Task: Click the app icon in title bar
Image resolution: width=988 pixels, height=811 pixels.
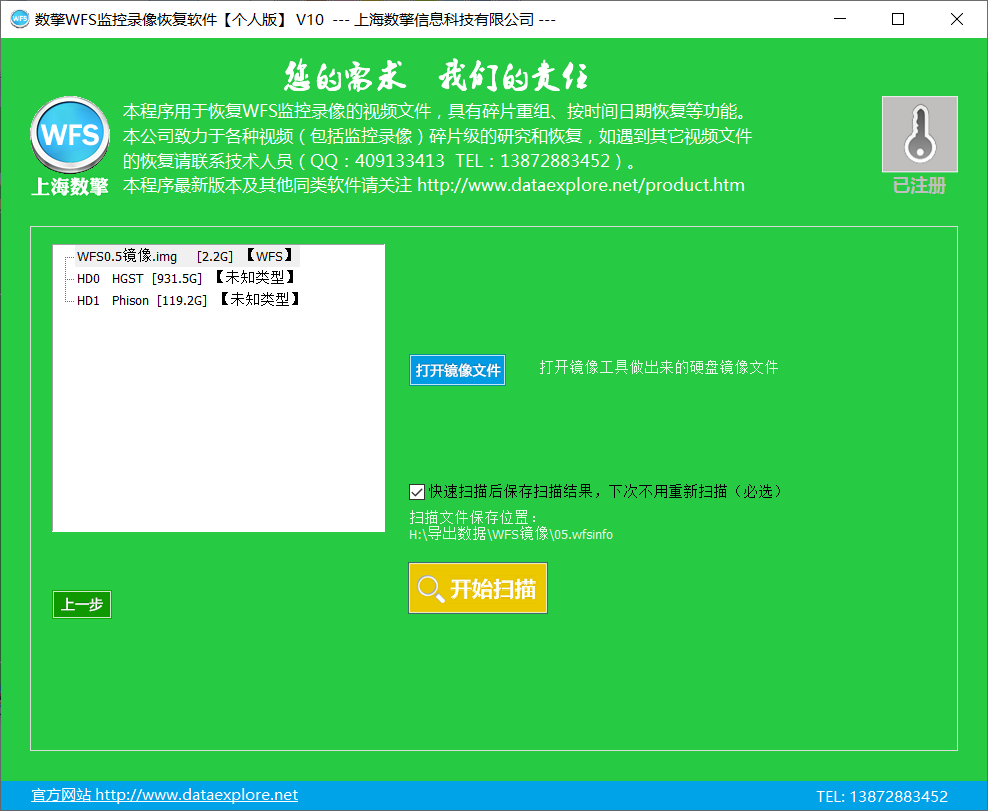Action: click(20, 20)
